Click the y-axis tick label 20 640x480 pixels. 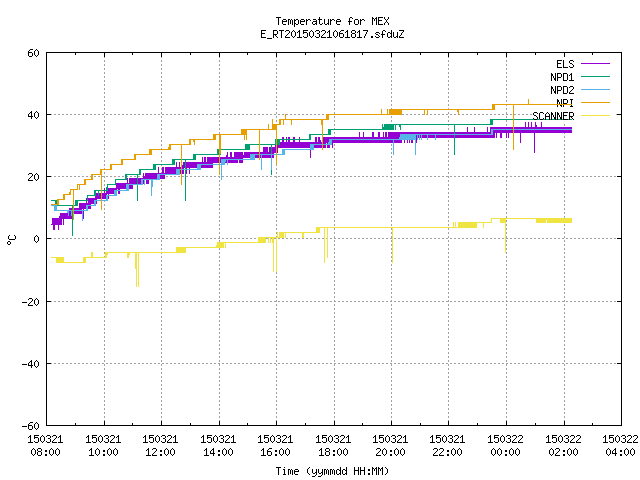tap(33, 177)
